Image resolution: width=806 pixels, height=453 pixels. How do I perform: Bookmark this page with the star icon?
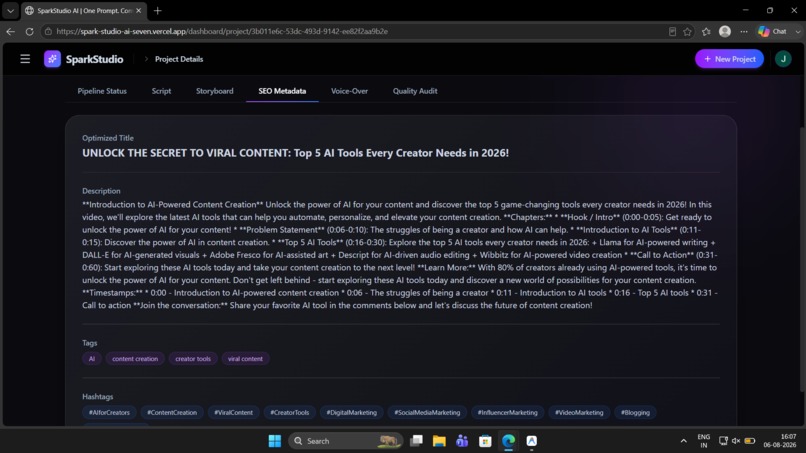tap(687, 31)
